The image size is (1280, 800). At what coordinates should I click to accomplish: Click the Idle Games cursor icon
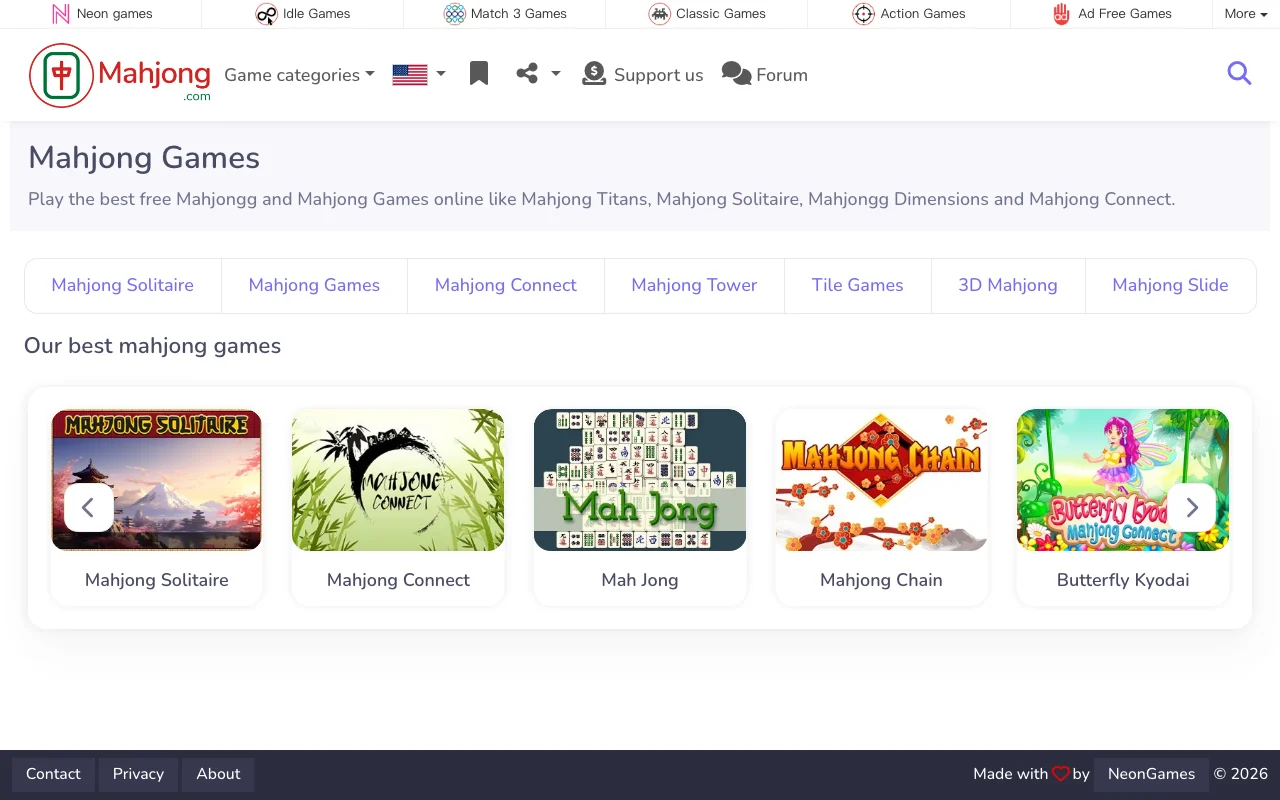click(266, 14)
